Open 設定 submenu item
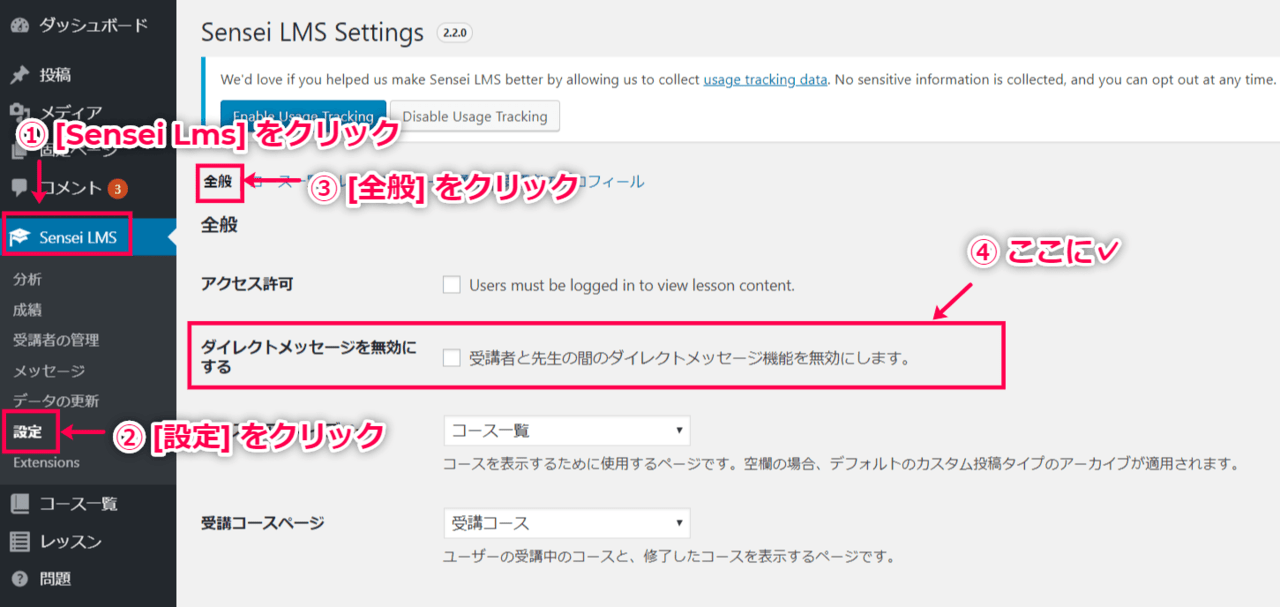Viewport: 1280px width, 607px height. pyautogui.click(x=28, y=432)
